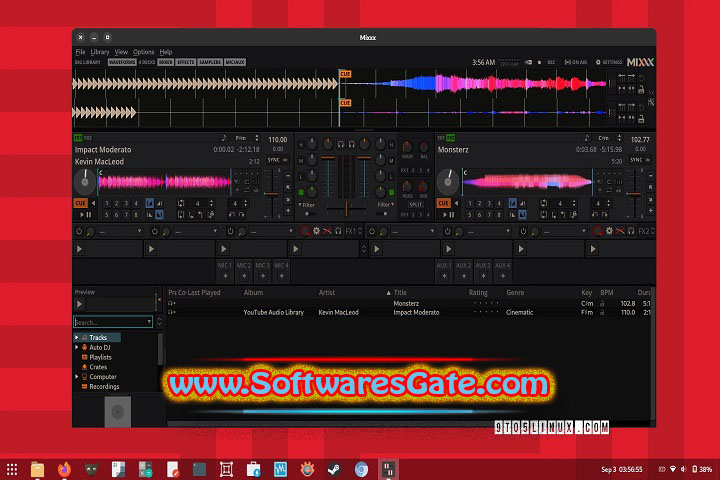The image size is (720, 480).
Task: Click the headphone icon in FX1 unit
Action: (338, 231)
